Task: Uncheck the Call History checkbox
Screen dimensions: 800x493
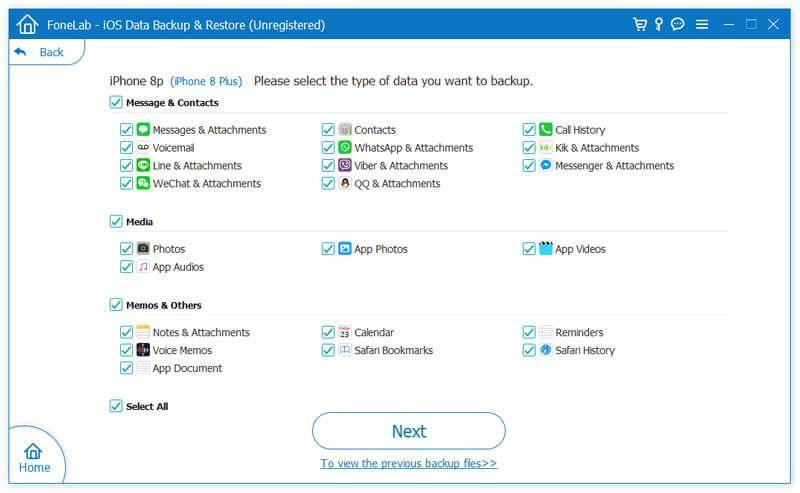Action: 529,130
